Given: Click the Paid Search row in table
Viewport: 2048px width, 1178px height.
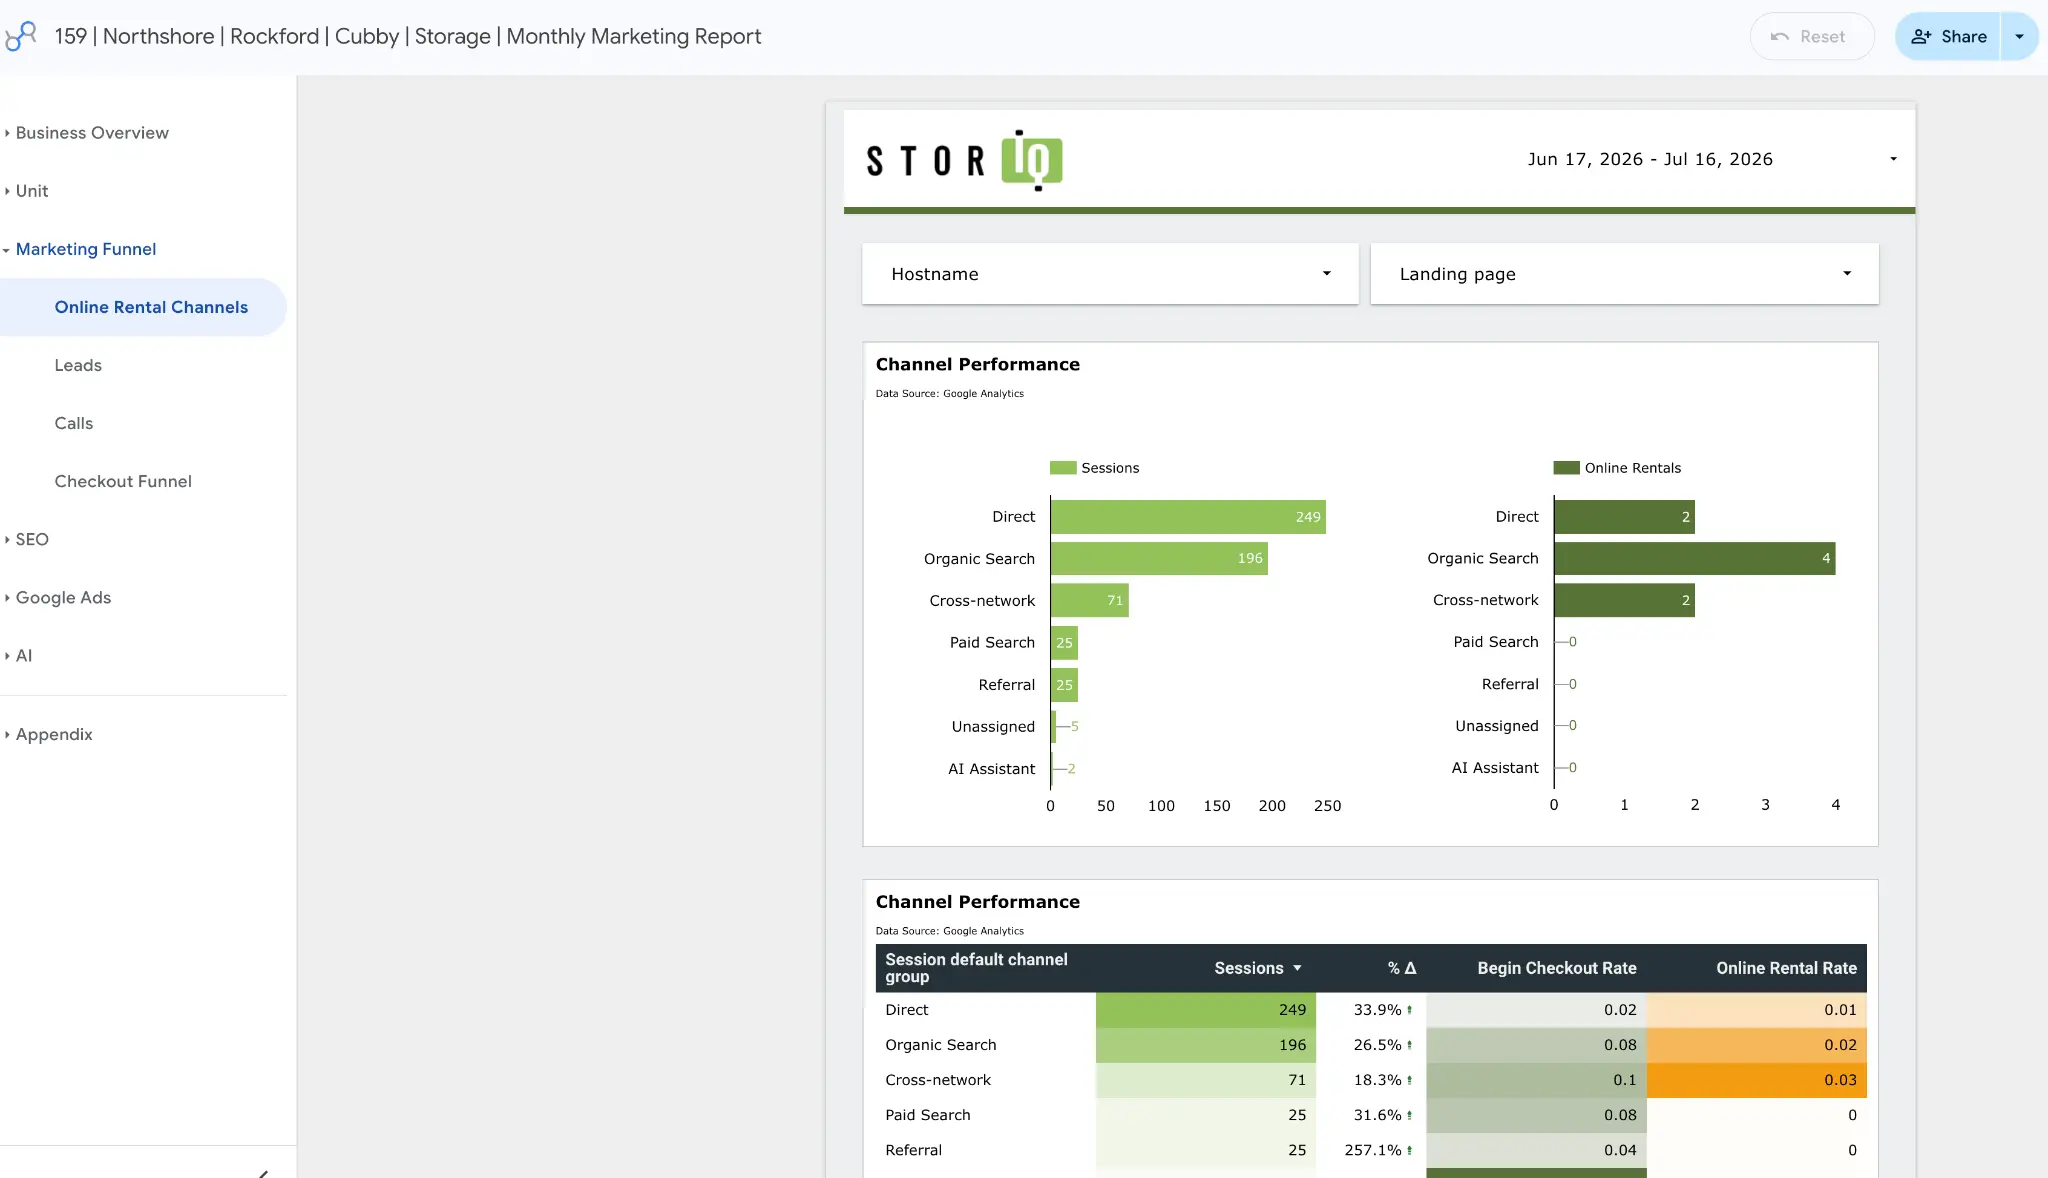Looking at the screenshot, I should click(1371, 1115).
